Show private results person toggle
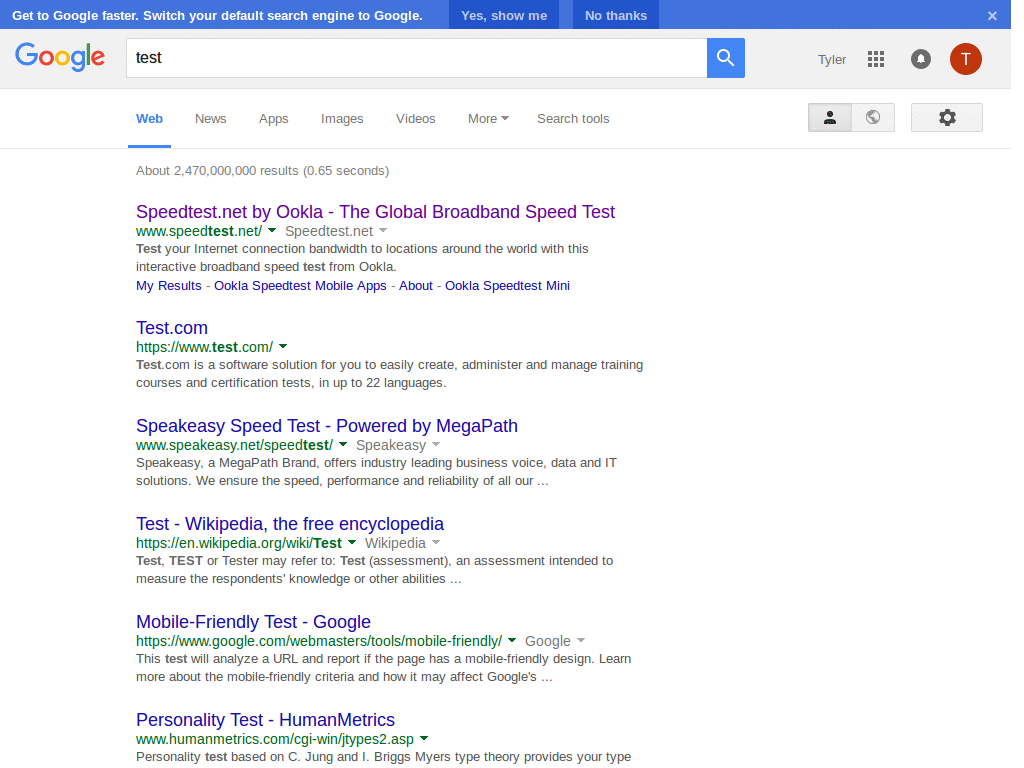Screen dimensions: 1024x768 (x=830, y=118)
